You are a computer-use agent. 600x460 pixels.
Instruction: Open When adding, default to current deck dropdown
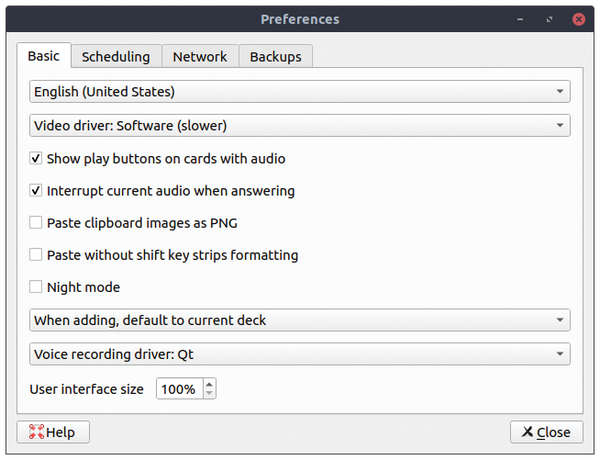point(300,320)
